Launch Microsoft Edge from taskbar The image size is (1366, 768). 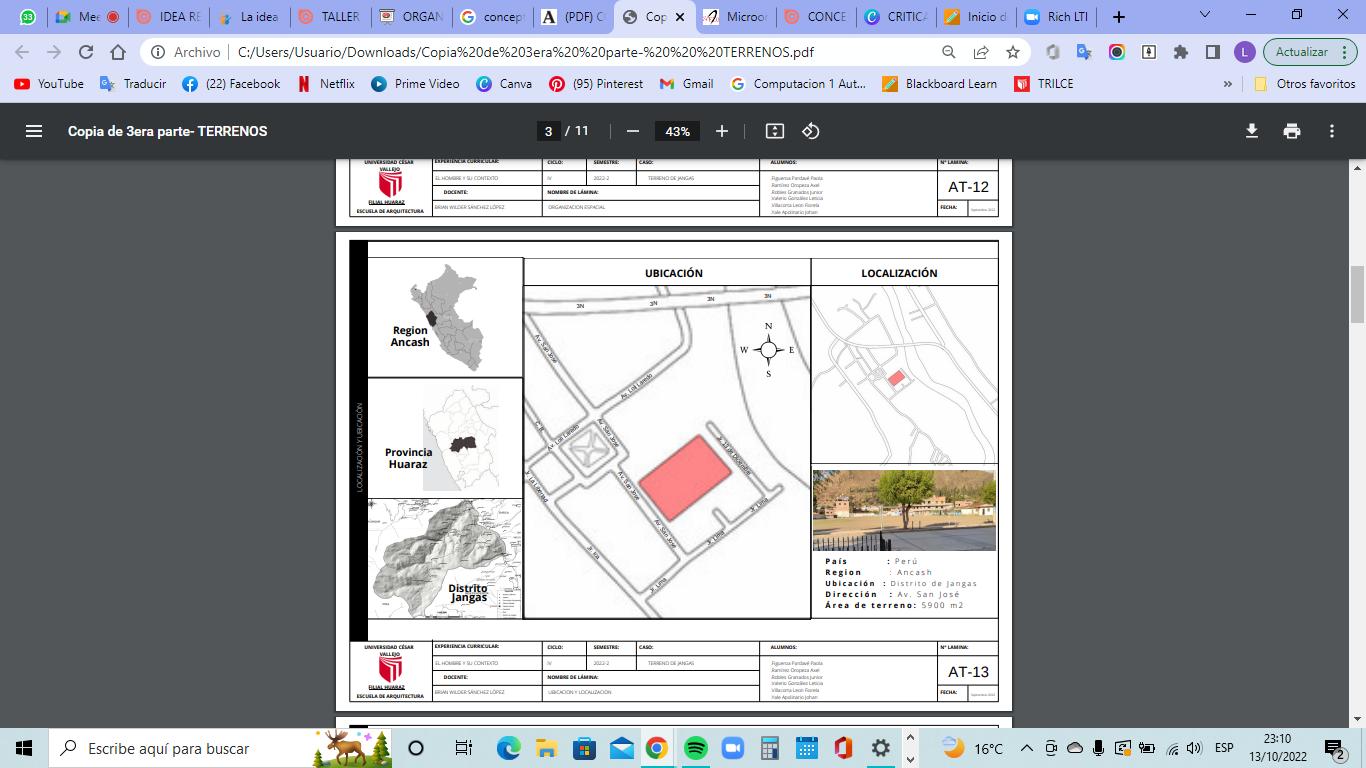point(509,748)
